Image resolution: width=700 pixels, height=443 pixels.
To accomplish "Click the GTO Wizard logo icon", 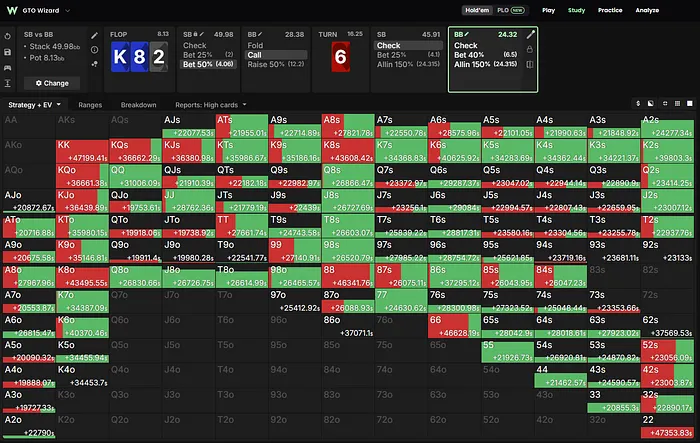I will click(12, 10).
